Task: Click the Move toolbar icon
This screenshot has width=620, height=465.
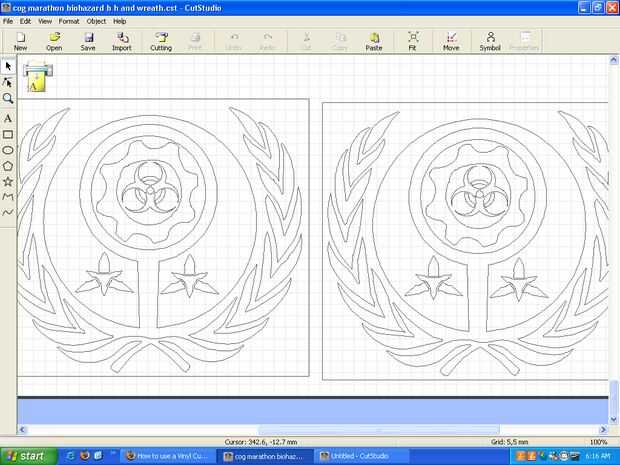Action: (451, 42)
